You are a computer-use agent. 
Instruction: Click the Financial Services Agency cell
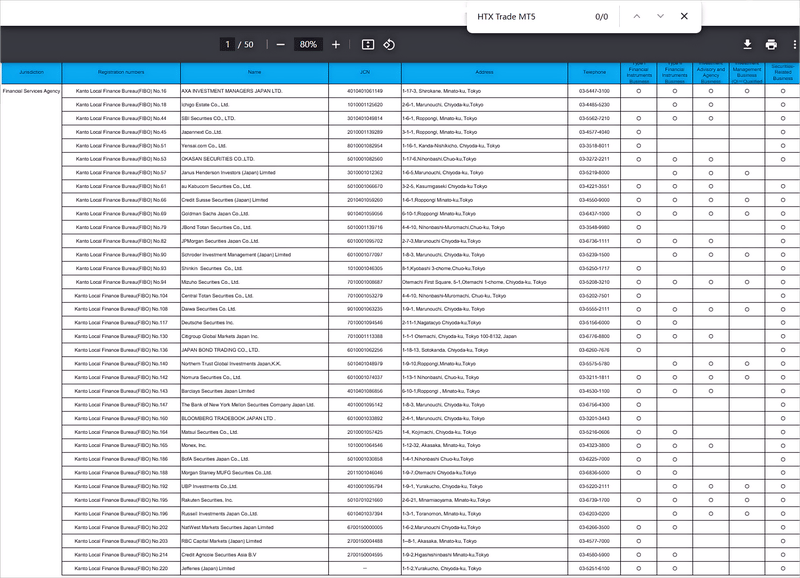click(x=31, y=91)
